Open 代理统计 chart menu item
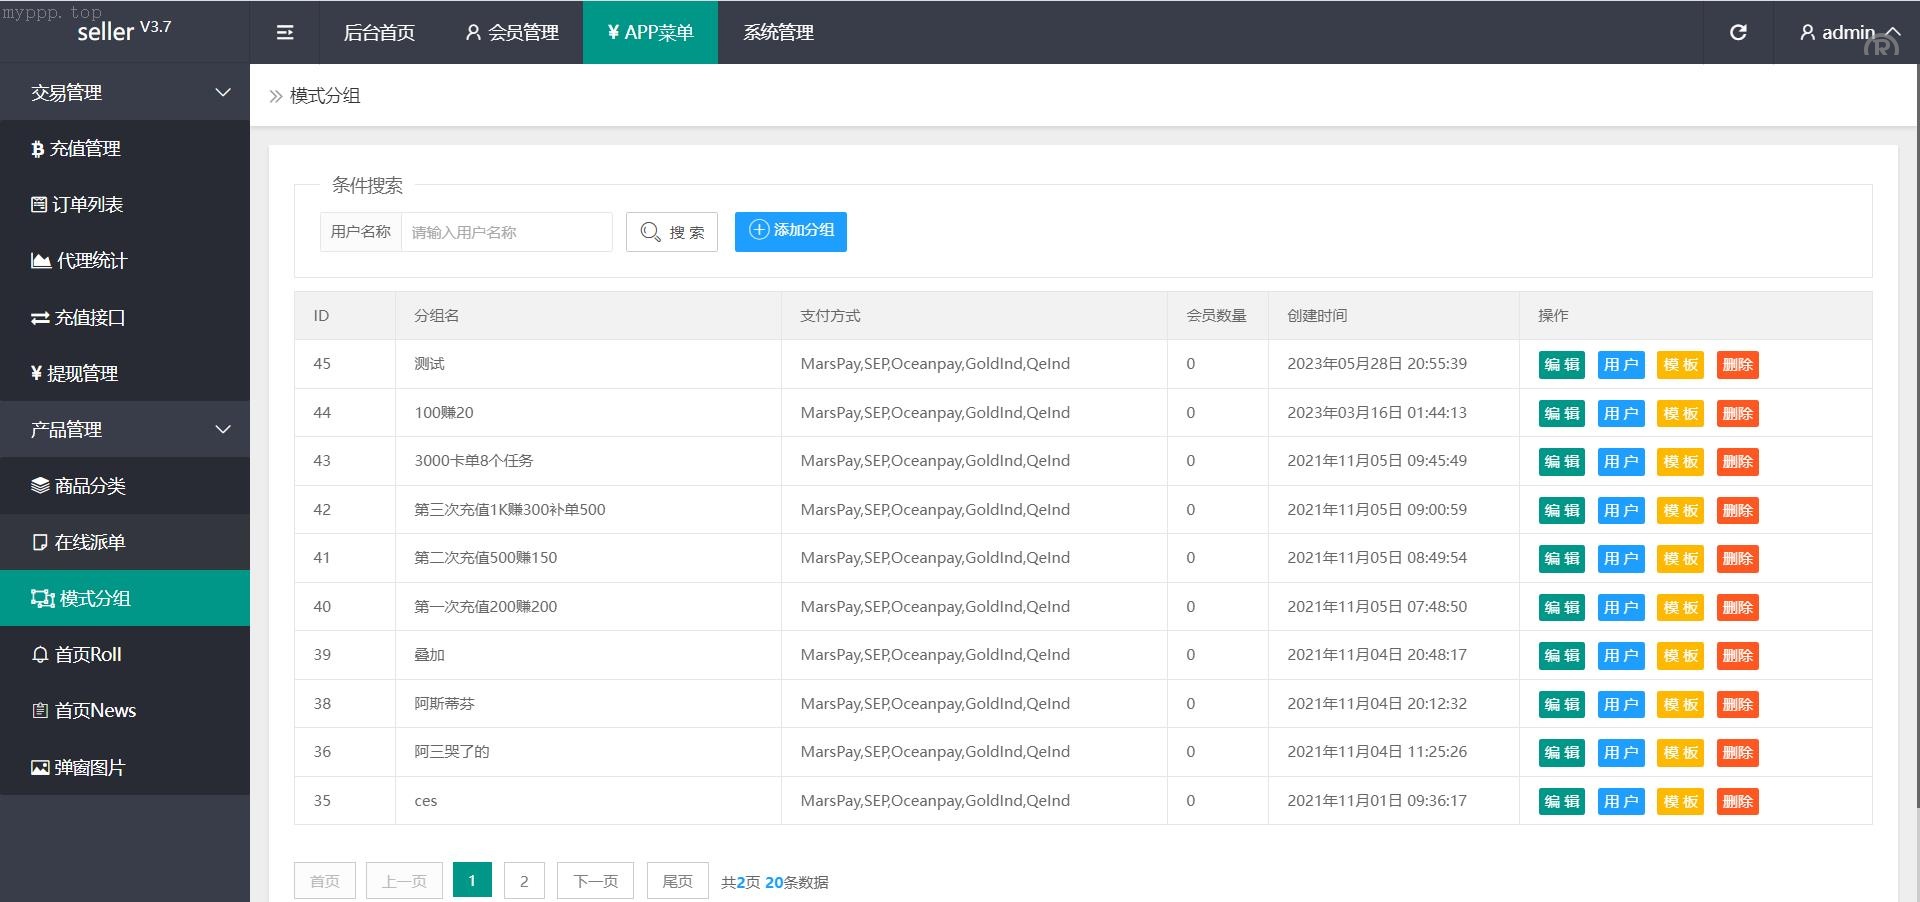 pos(79,261)
